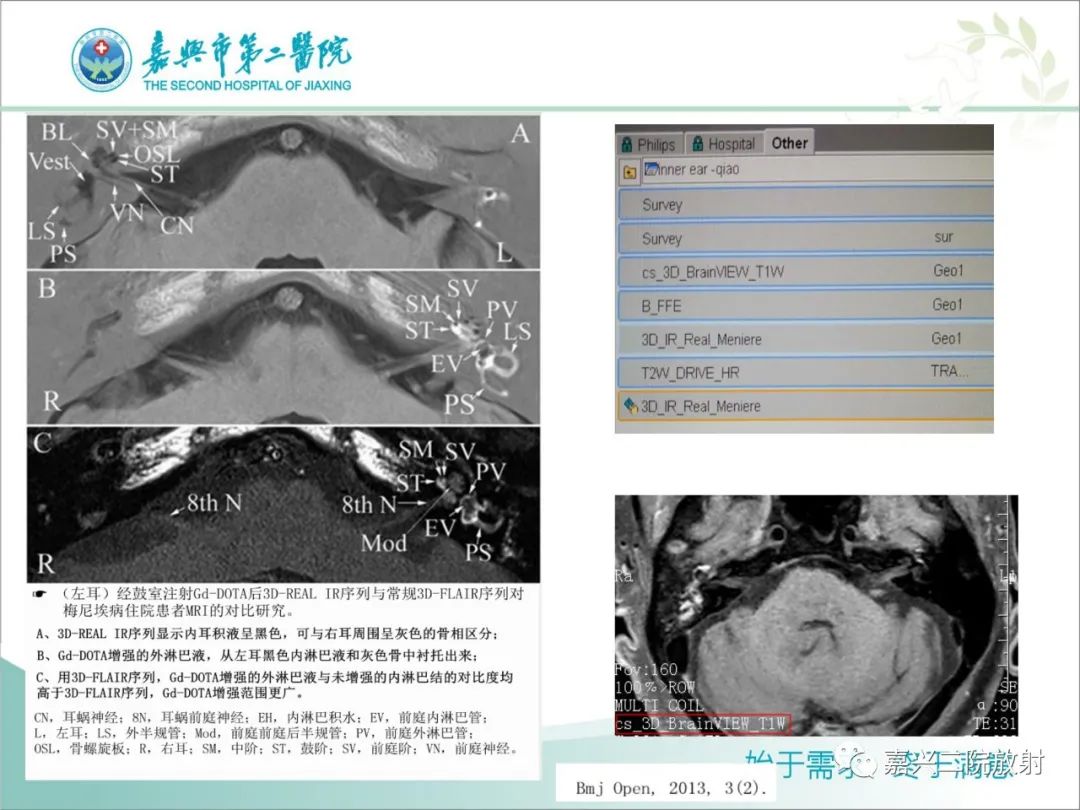The image size is (1080, 810).
Task: Click MRI panel B image
Action: click(x=283, y=346)
